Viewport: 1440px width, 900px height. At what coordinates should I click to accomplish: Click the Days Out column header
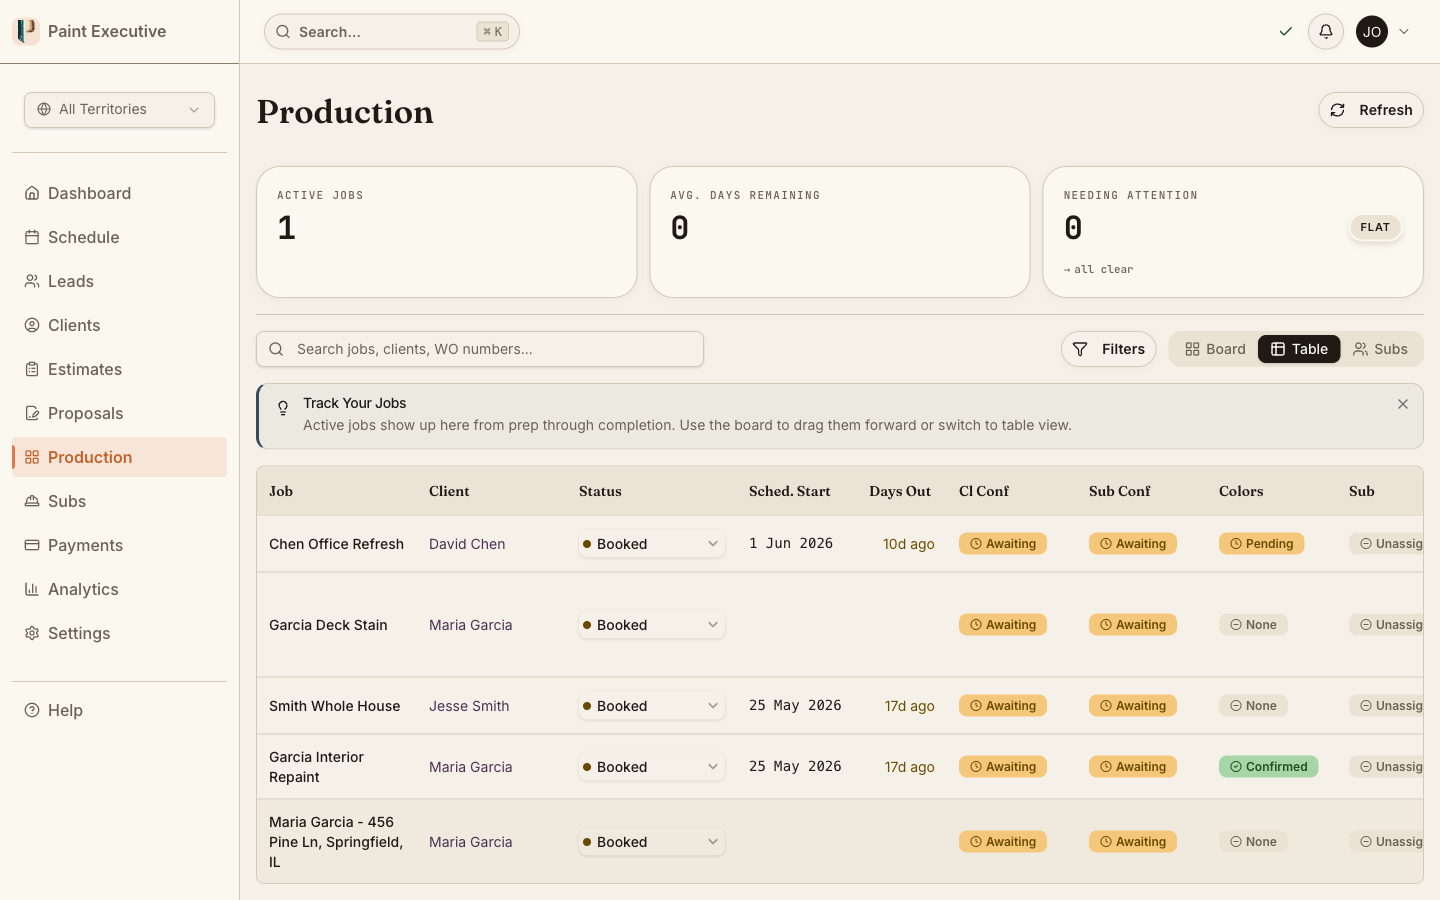pos(900,491)
